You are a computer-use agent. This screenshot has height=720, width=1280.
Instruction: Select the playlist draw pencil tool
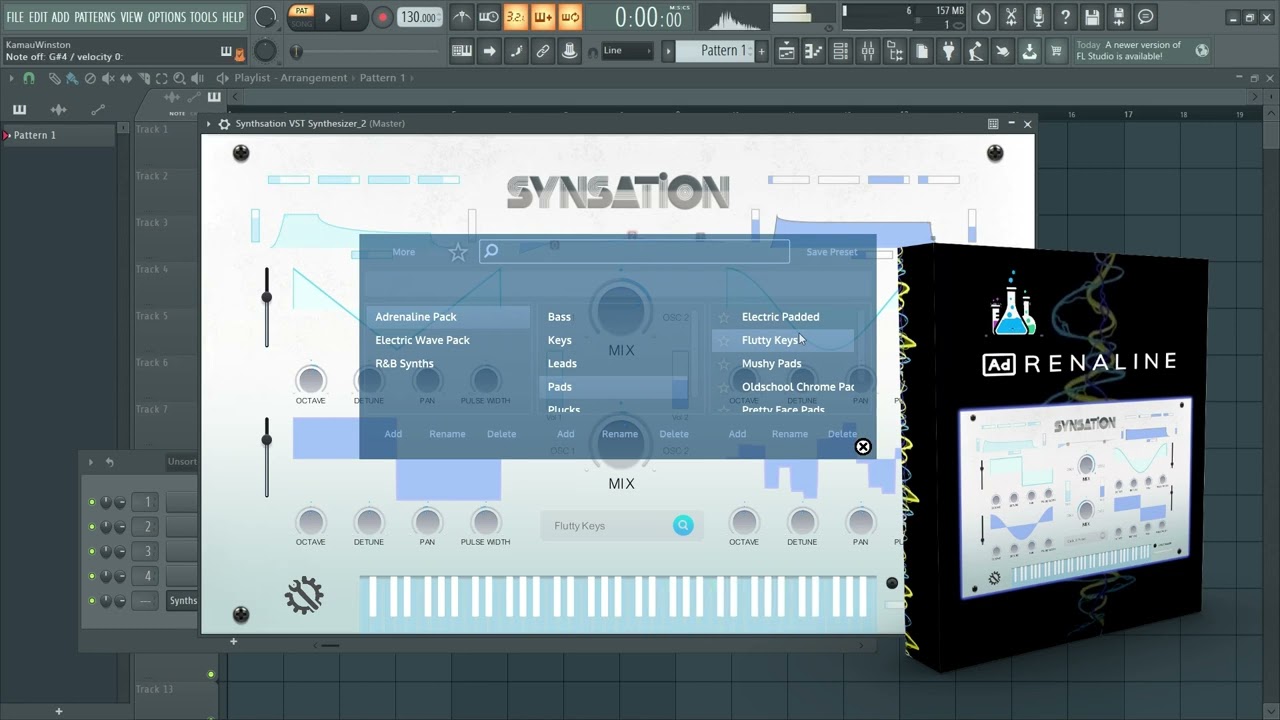coord(55,78)
